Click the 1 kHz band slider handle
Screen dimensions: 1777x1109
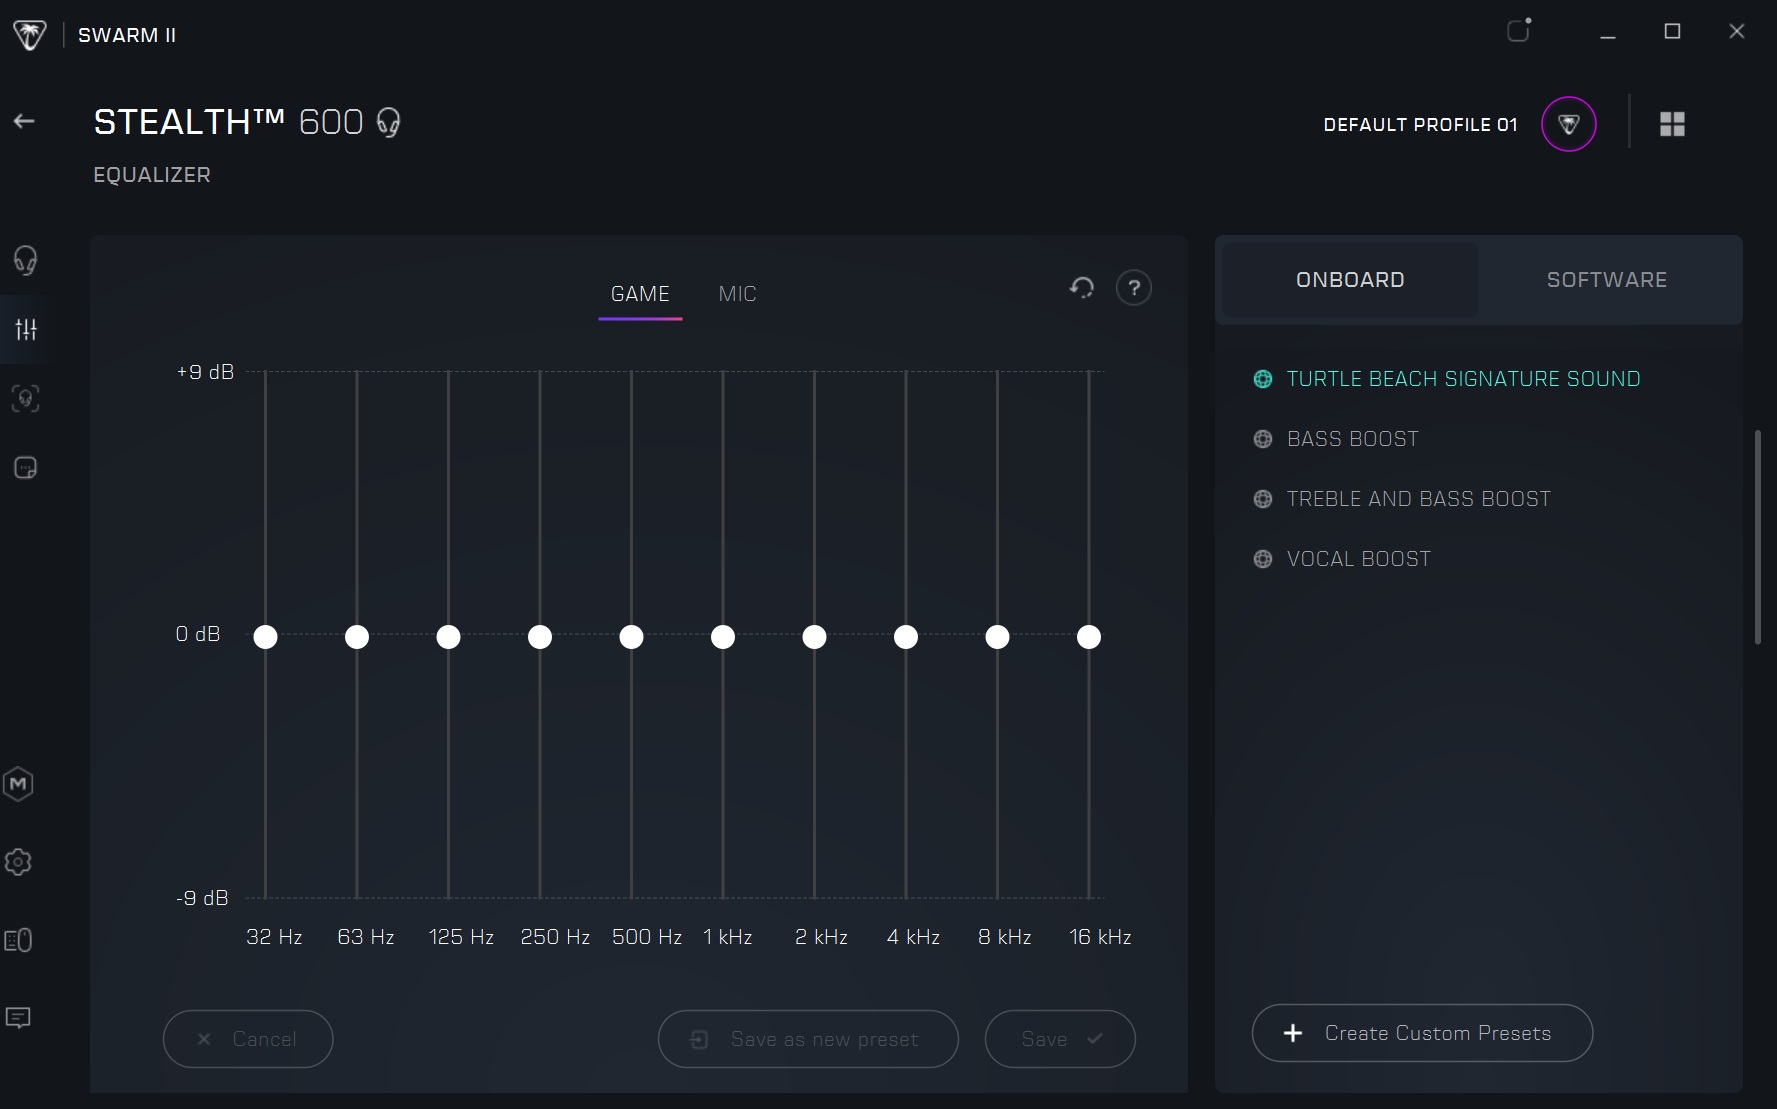(723, 637)
